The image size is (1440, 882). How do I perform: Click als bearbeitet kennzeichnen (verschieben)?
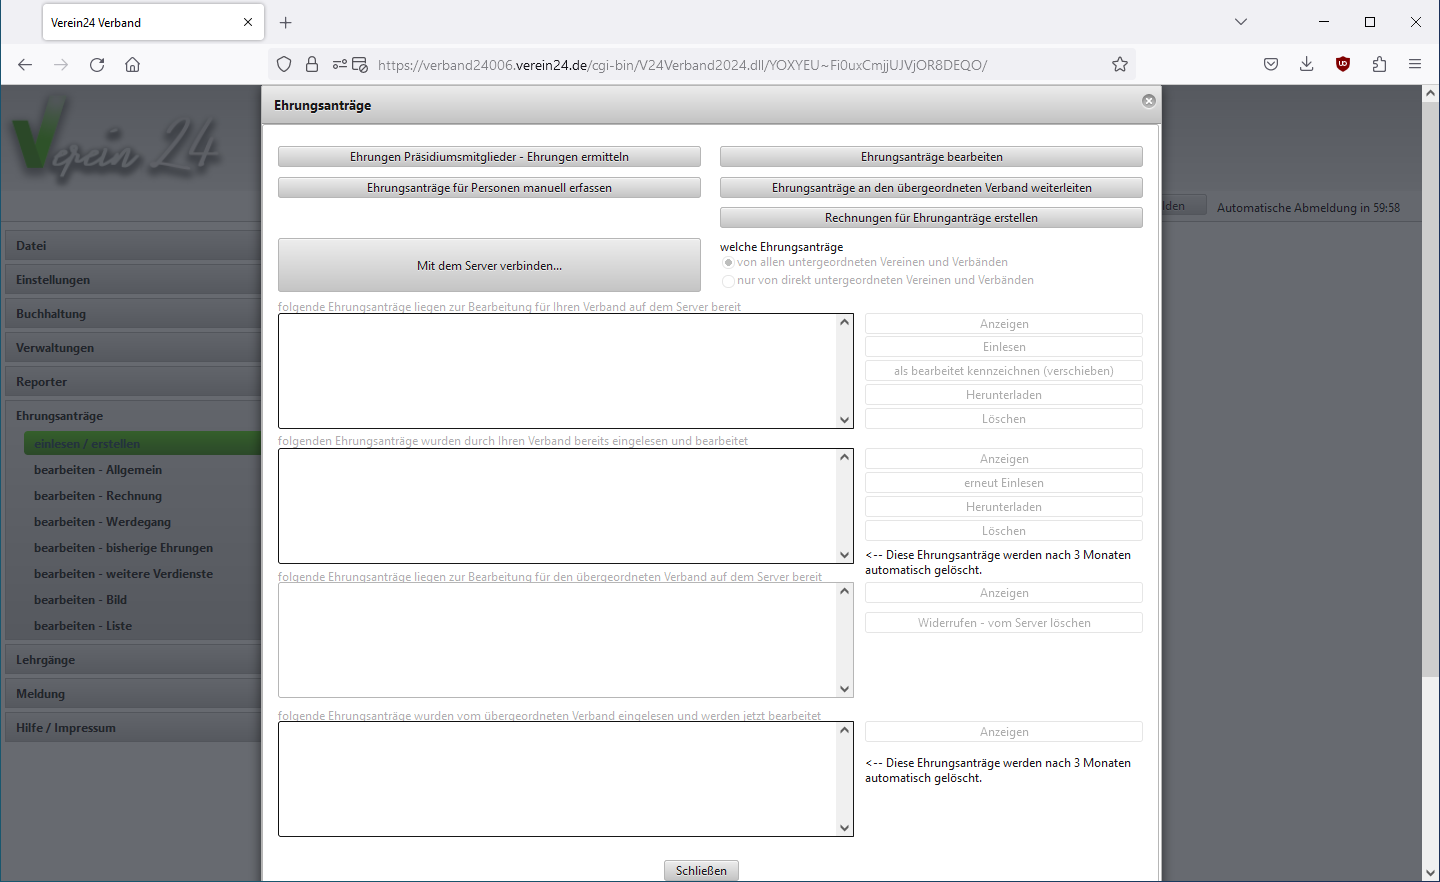1004,371
